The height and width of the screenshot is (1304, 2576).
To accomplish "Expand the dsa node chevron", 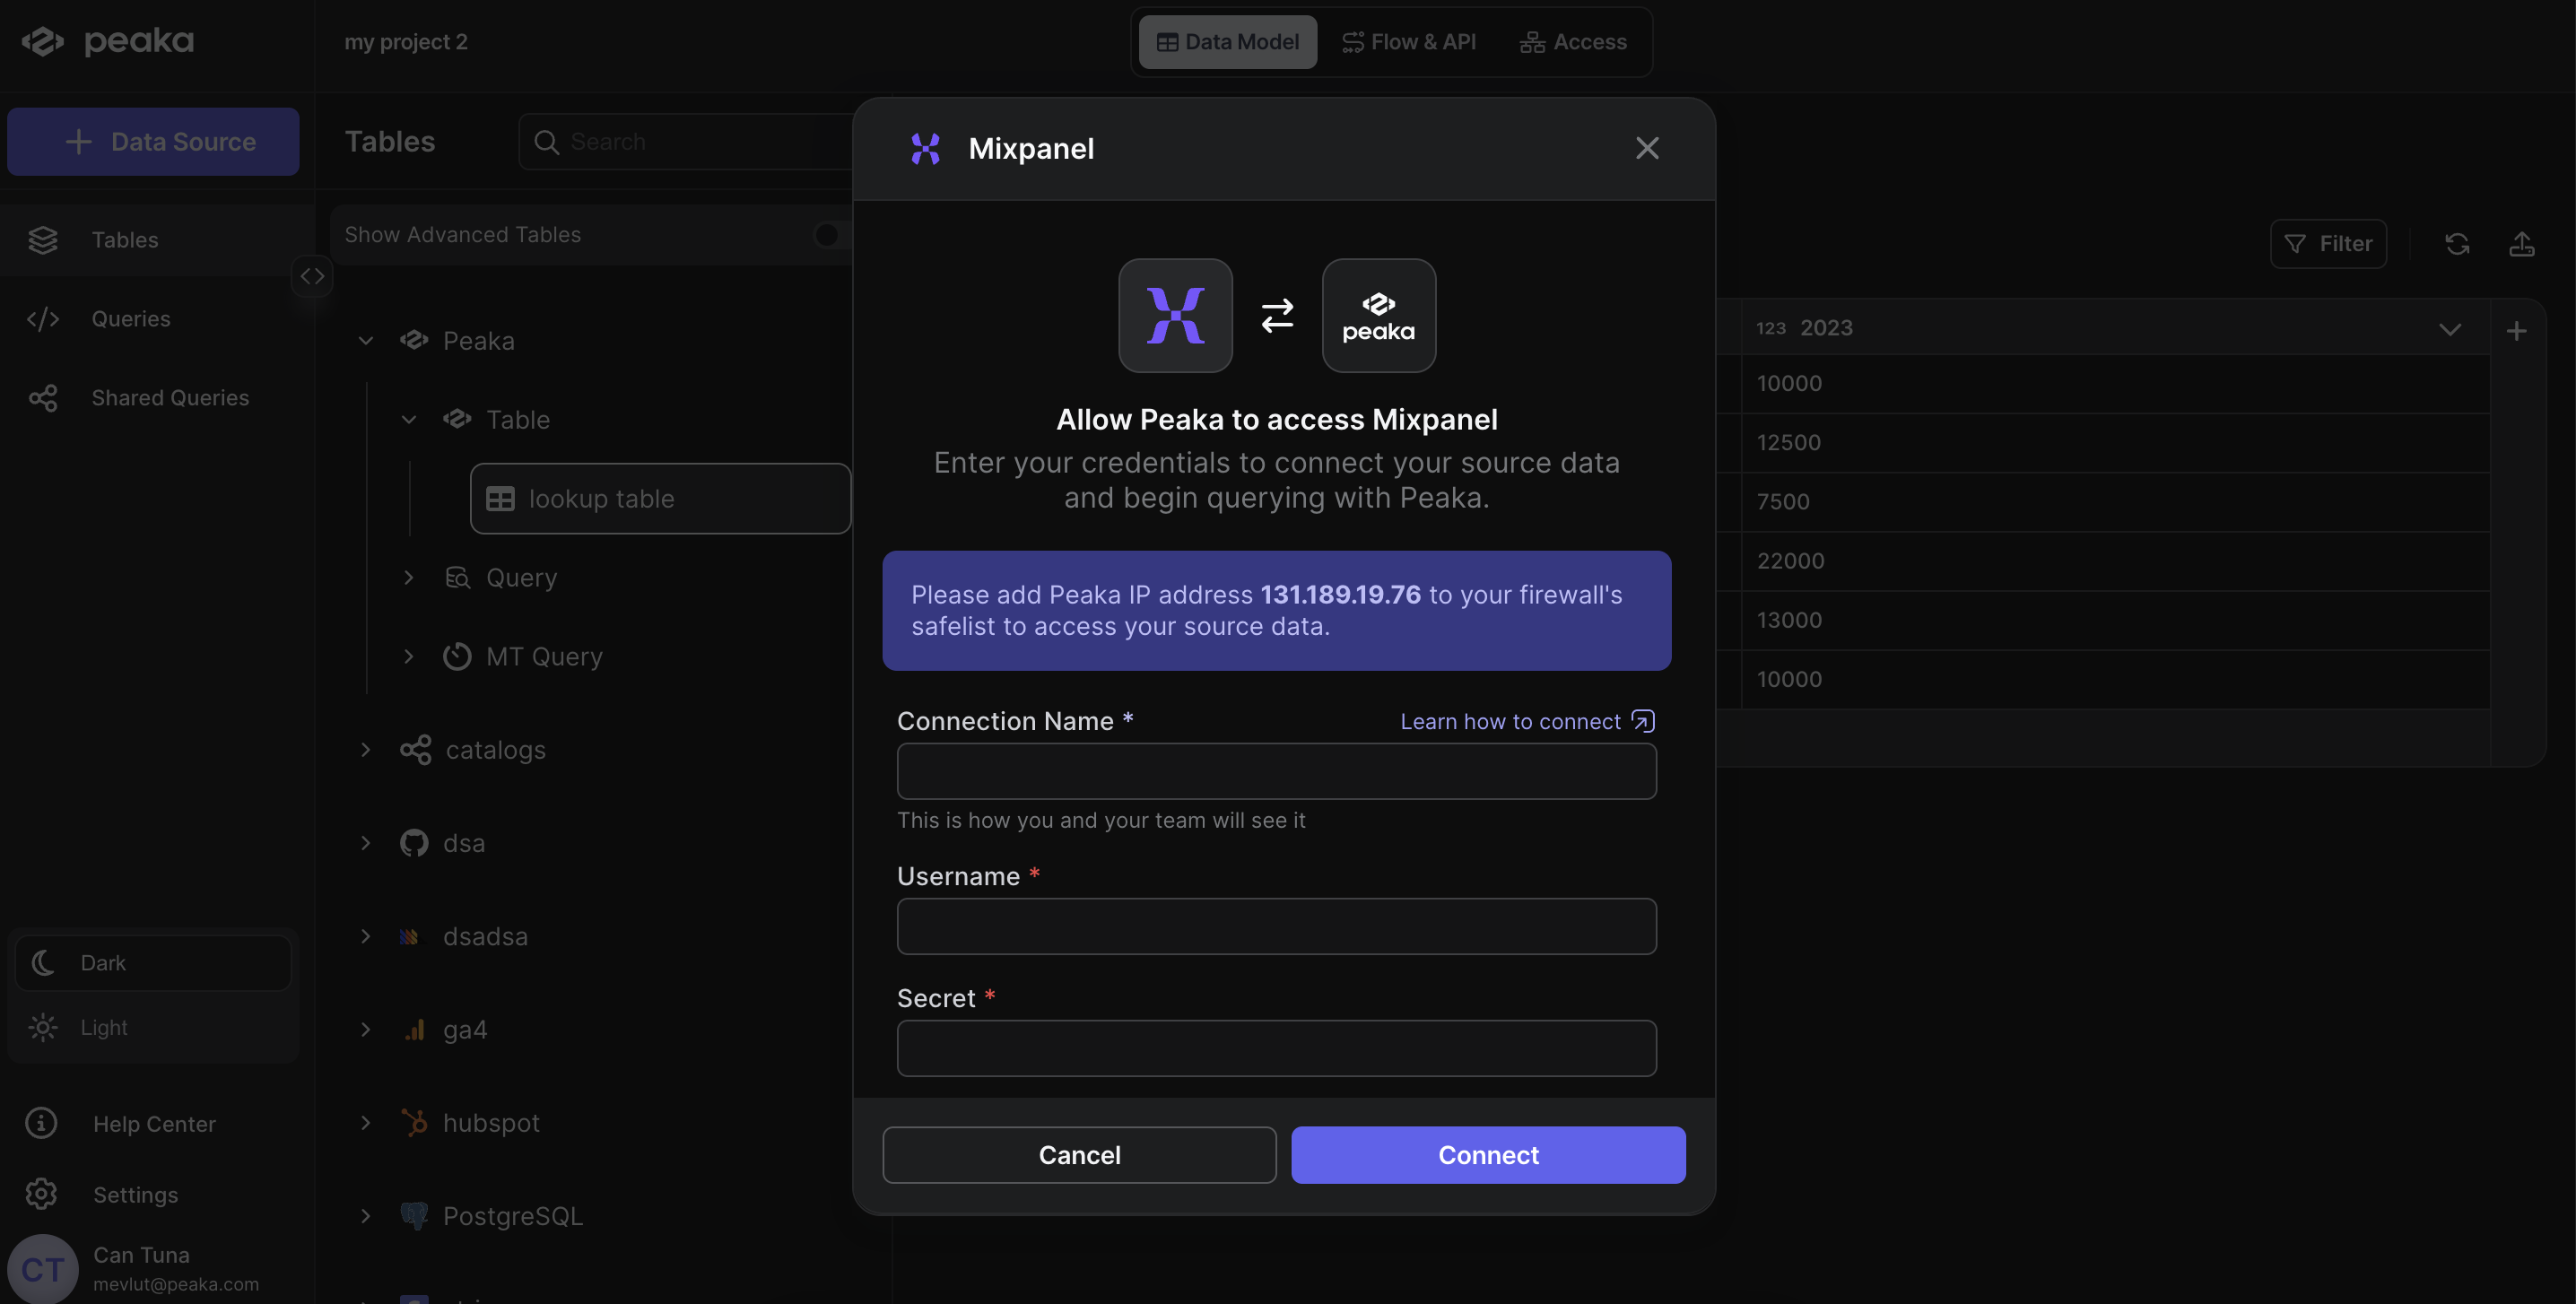I will point(366,843).
